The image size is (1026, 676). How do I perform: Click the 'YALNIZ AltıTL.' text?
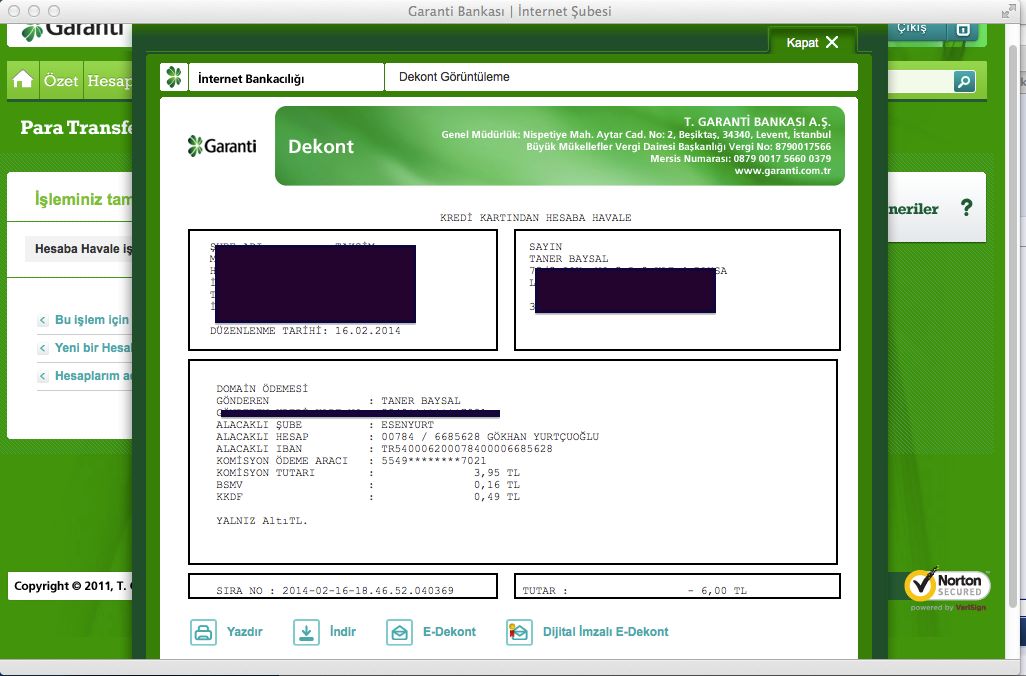[262, 521]
